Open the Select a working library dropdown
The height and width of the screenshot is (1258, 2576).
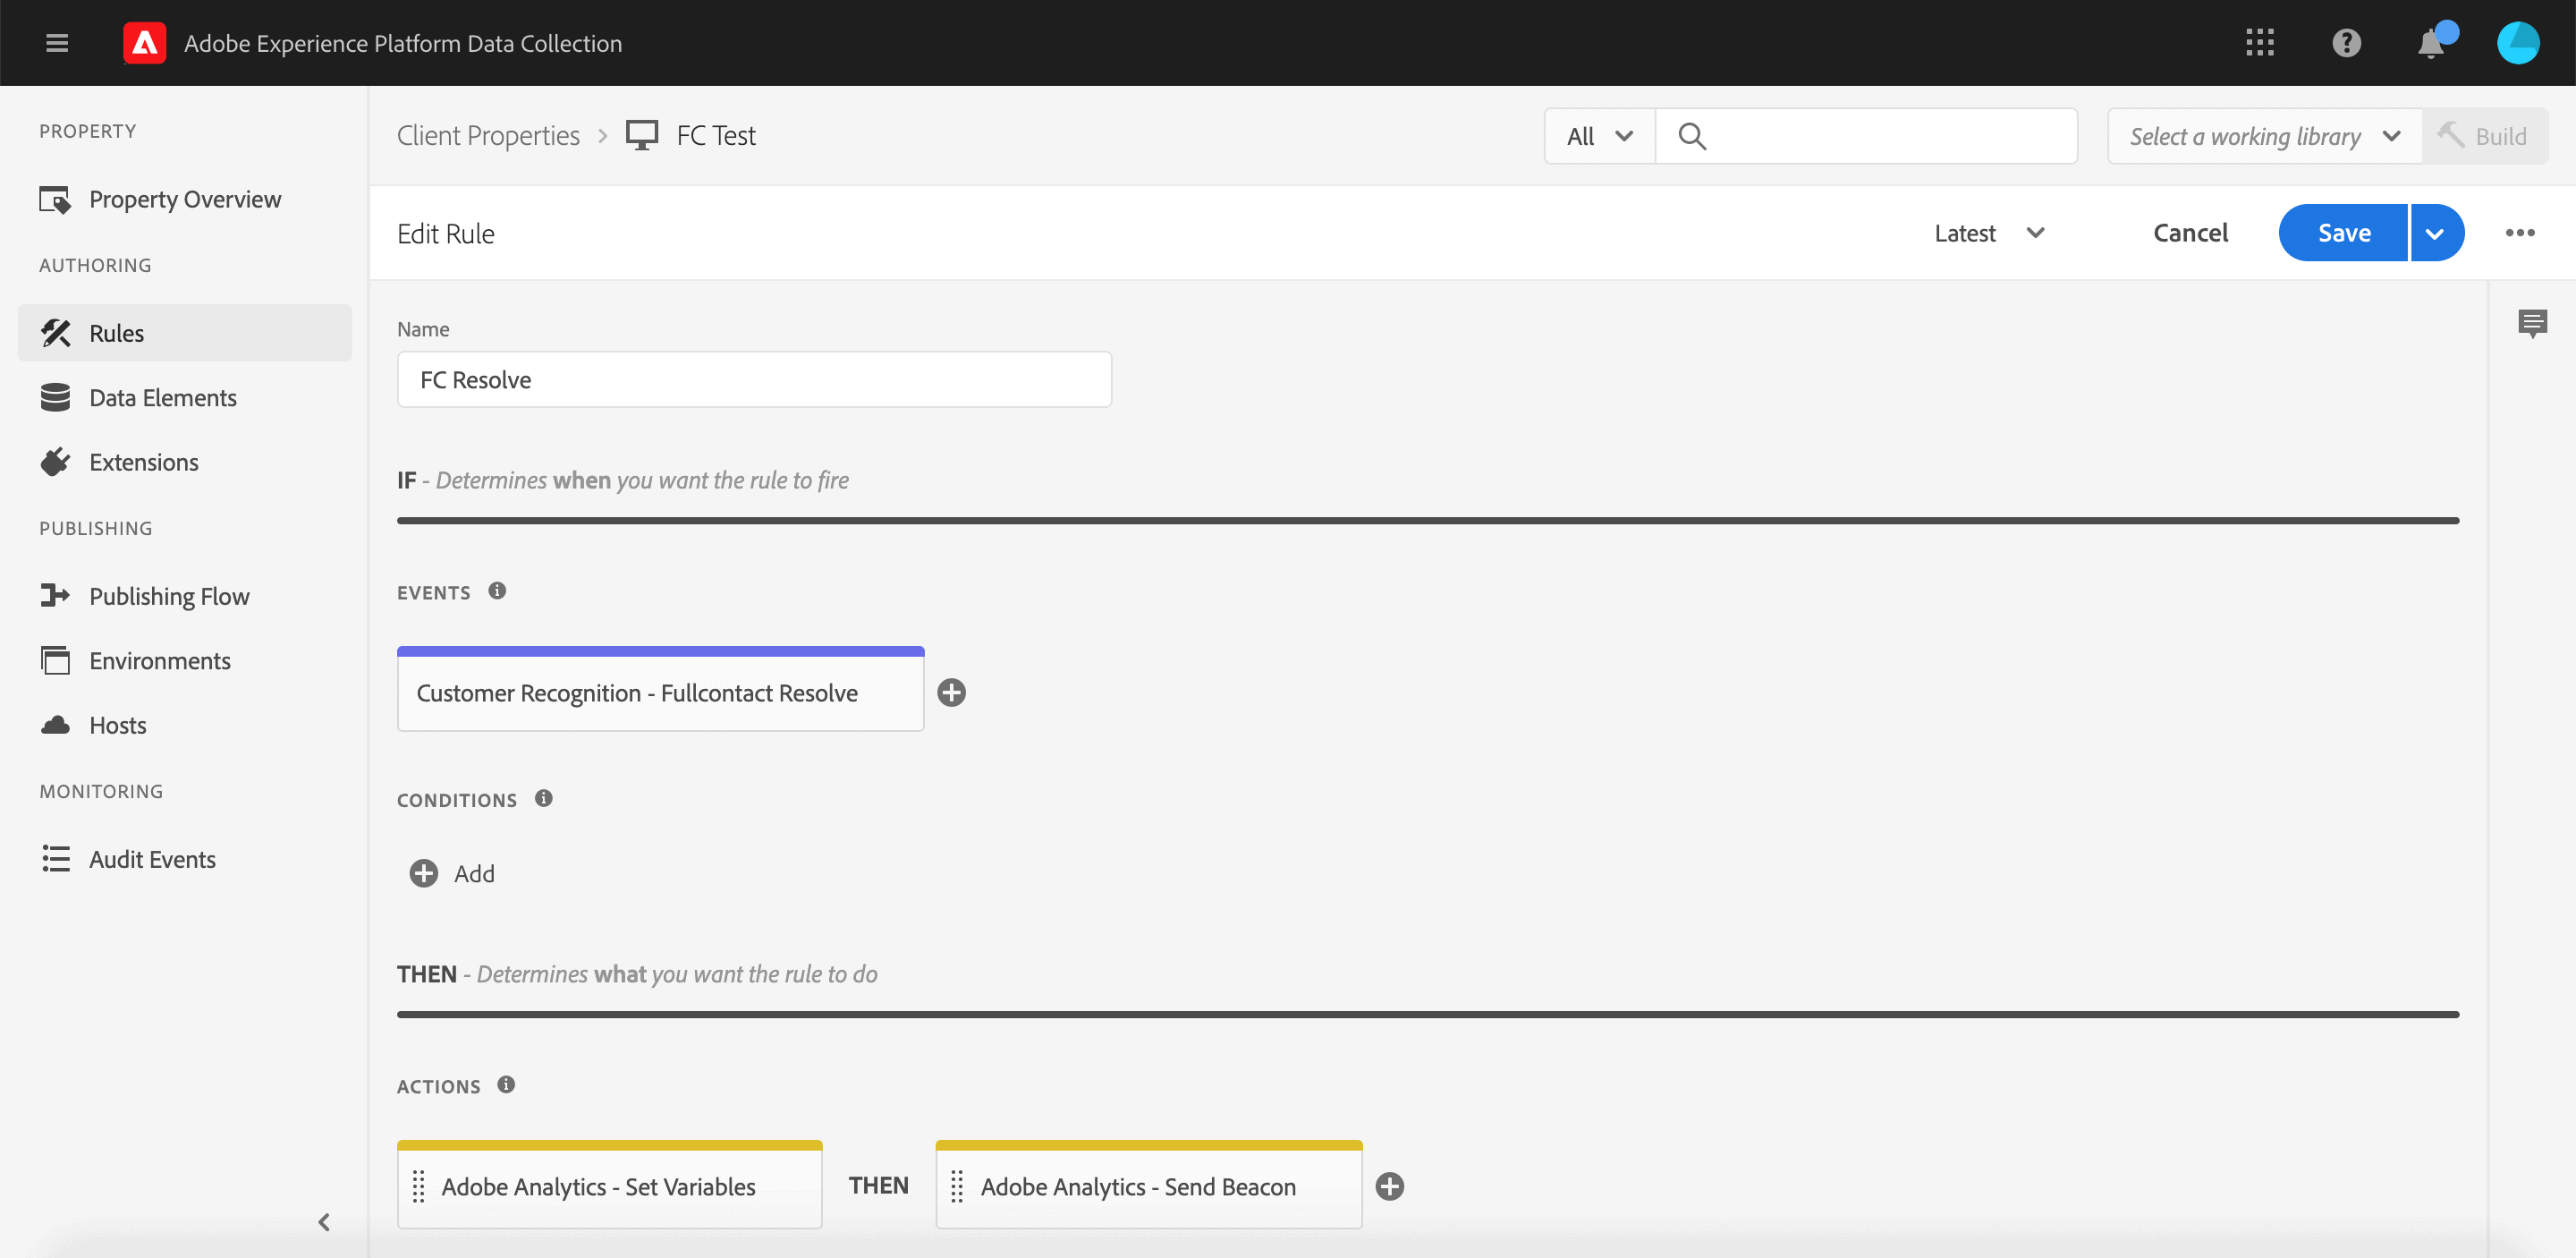(2264, 136)
